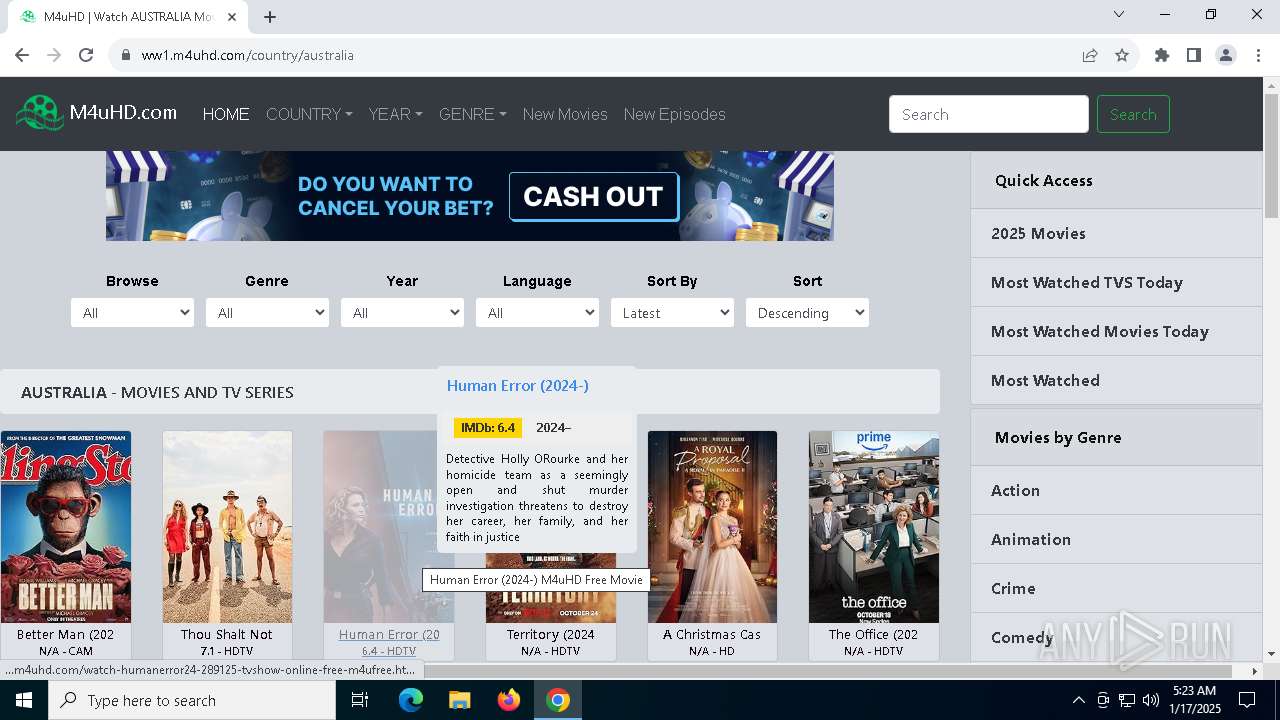Open Most Watched TVS Today link
This screenshot has height=720, width=1280.
pos(1116,282)
